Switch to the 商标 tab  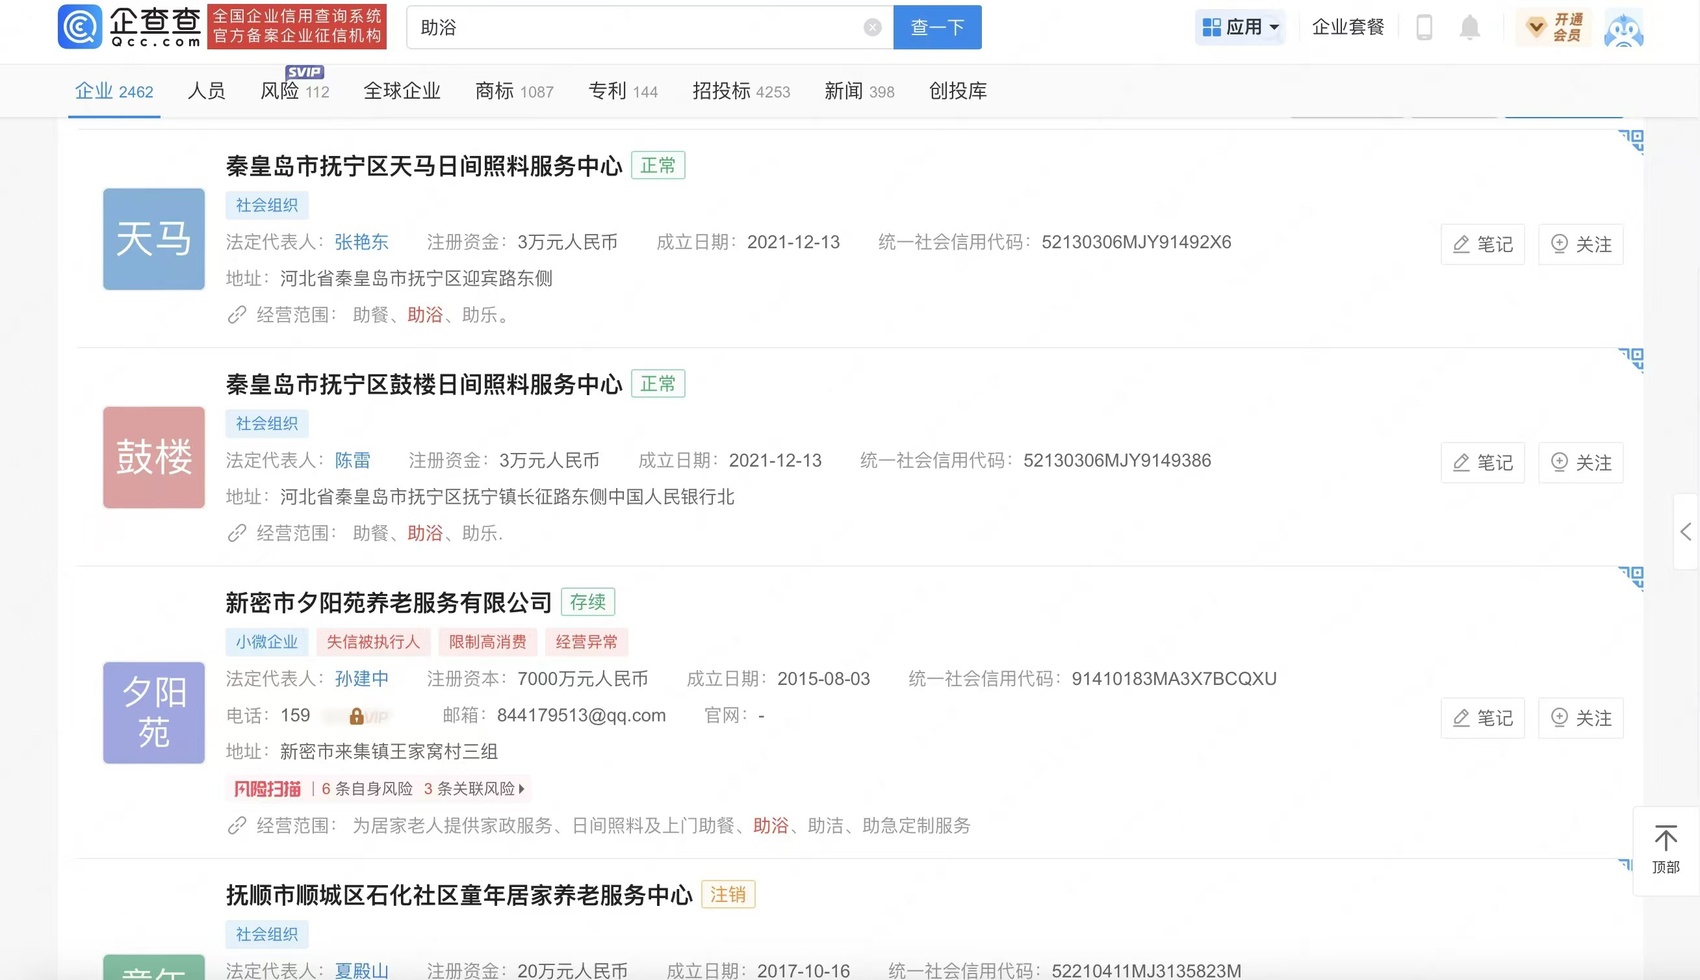tap(513, 91)
